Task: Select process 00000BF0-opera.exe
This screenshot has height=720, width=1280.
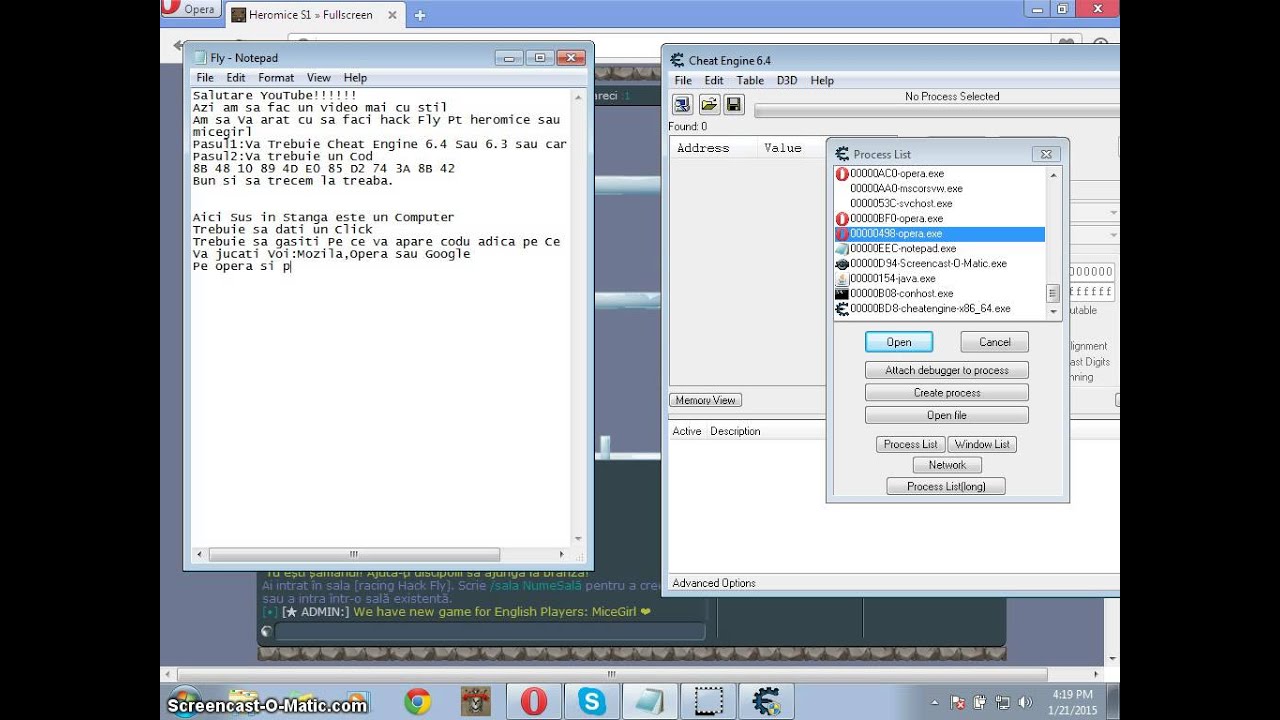Action: pyautogui.click(x=940, y=219)
